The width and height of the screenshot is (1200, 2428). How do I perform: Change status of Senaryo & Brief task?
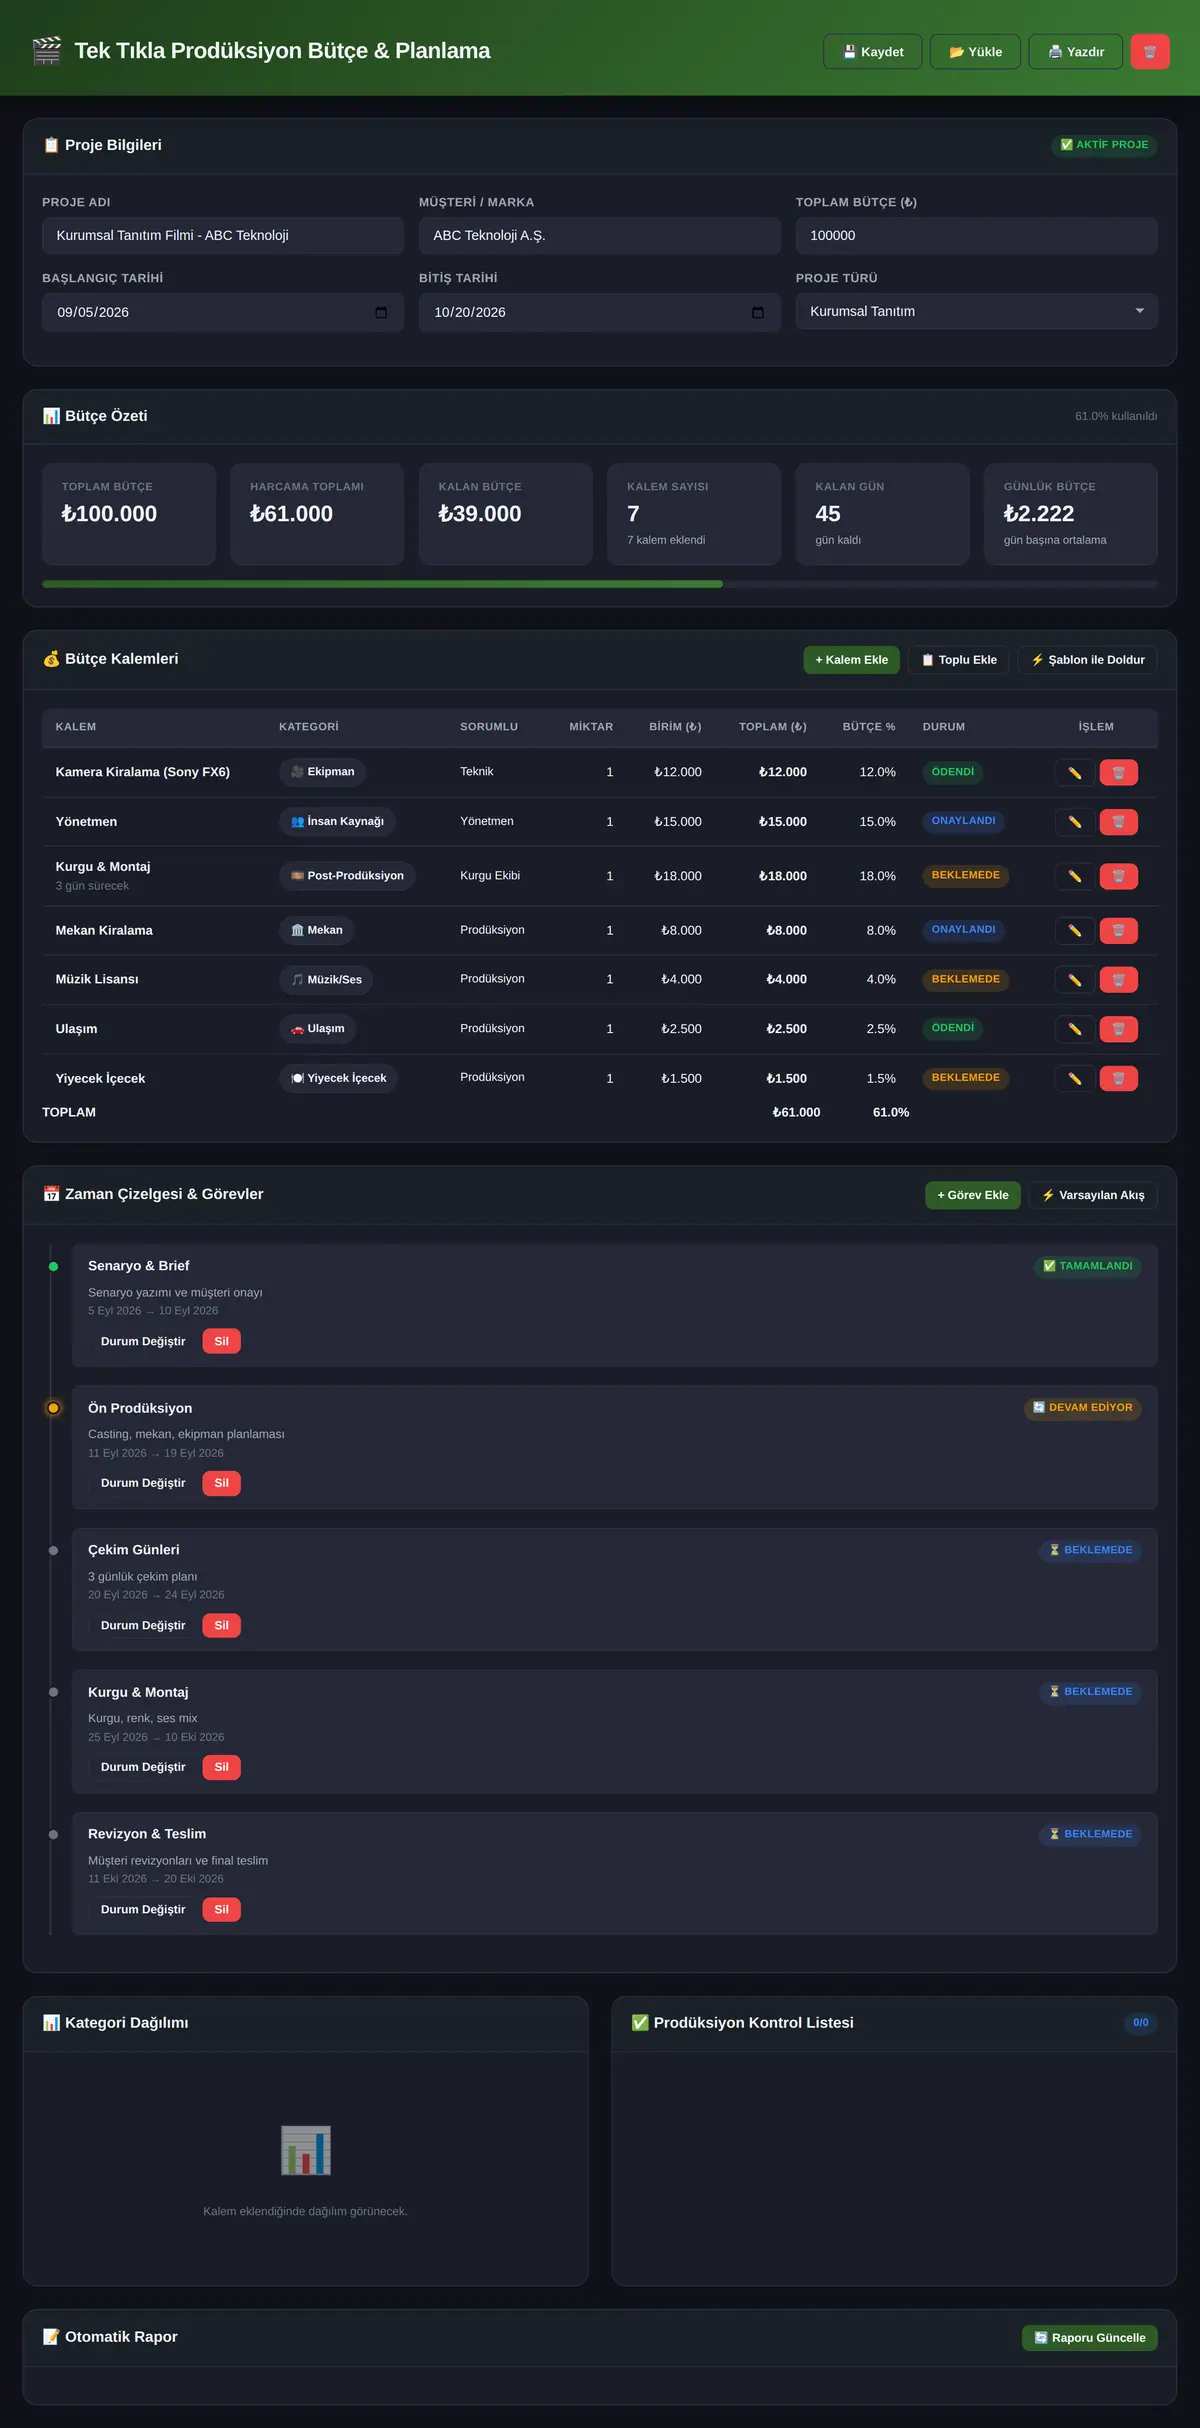coord(143,1342)
